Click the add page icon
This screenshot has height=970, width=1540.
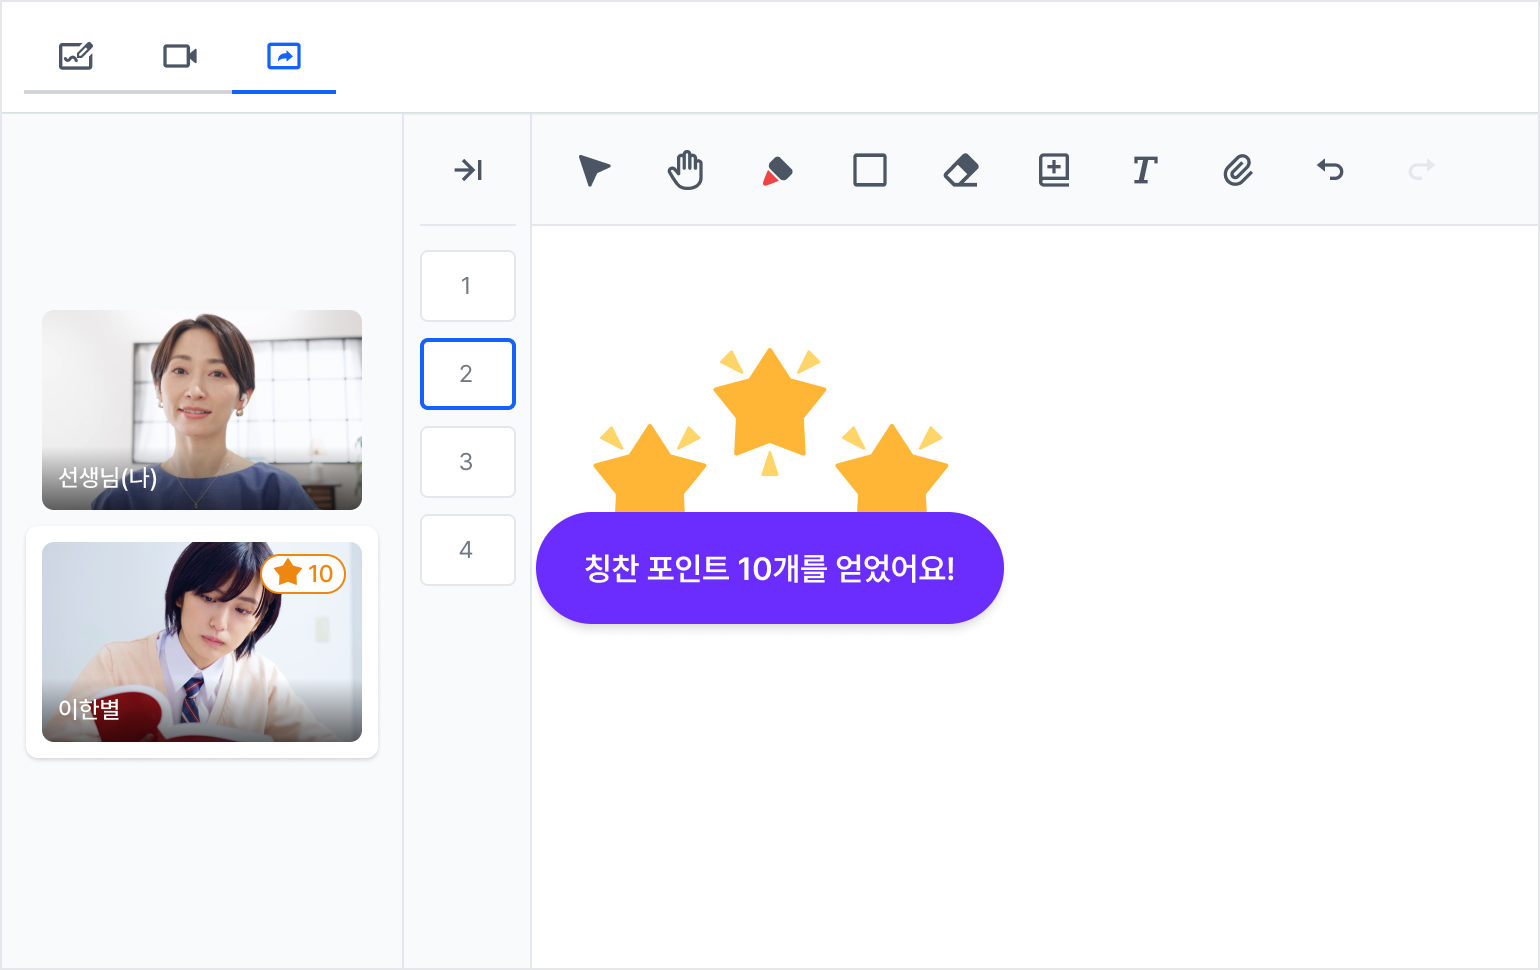pyautogui.click(x=1054, y=170)
